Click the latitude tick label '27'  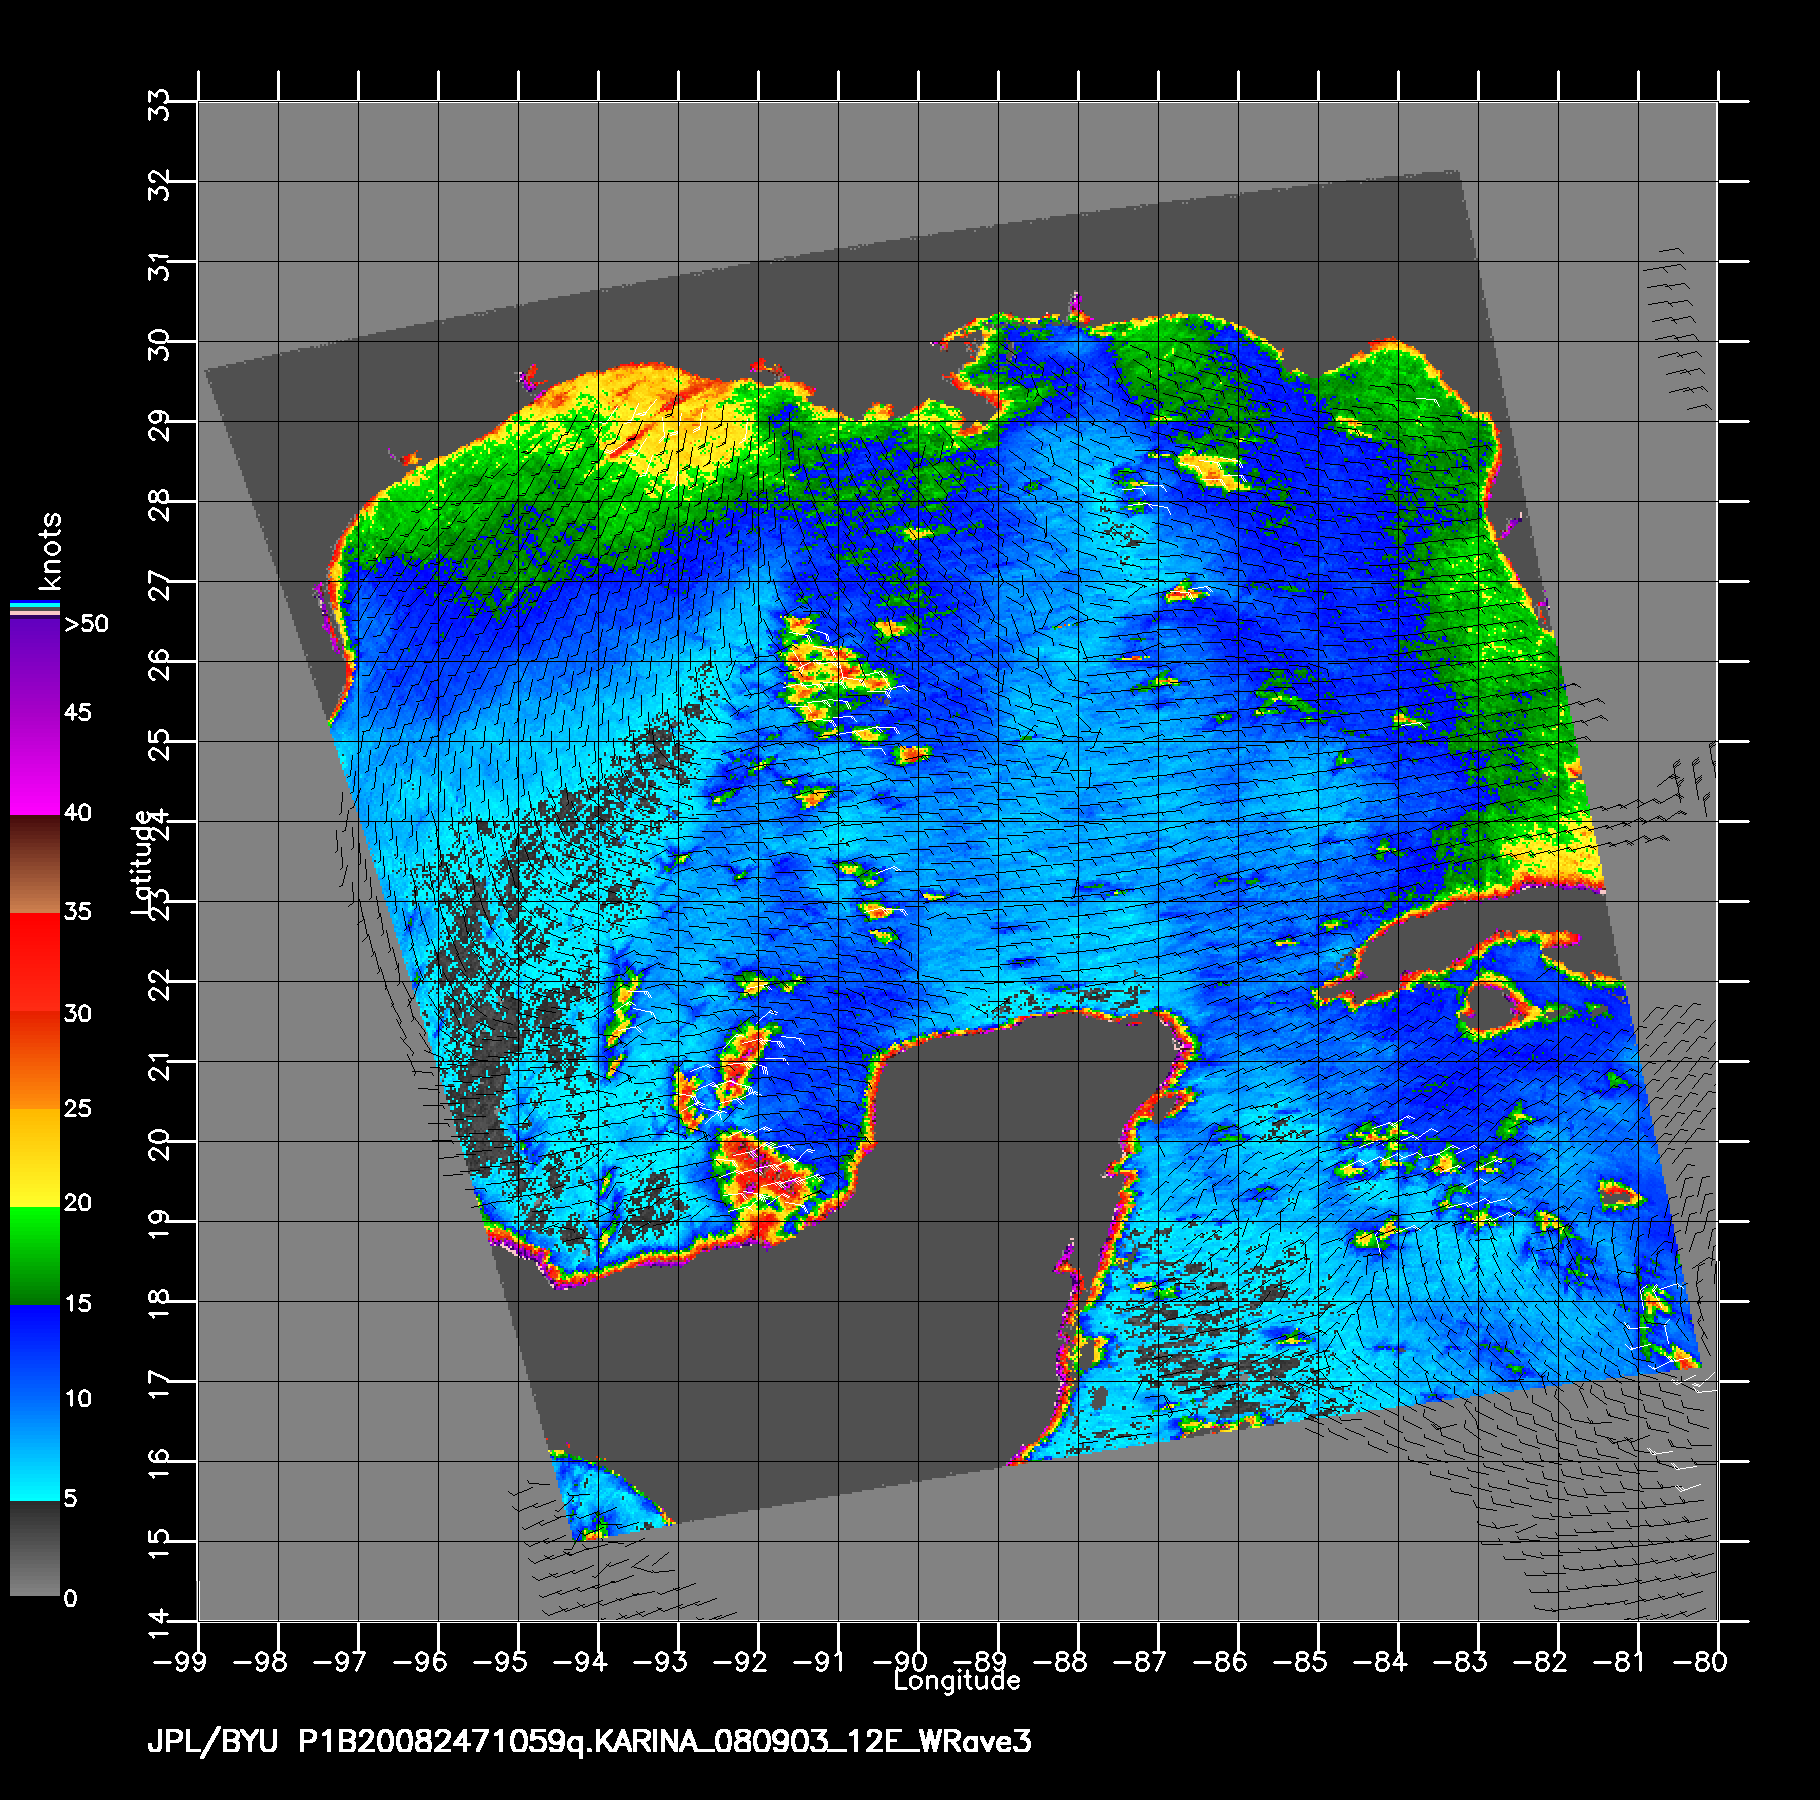click(x=160, y=583)
